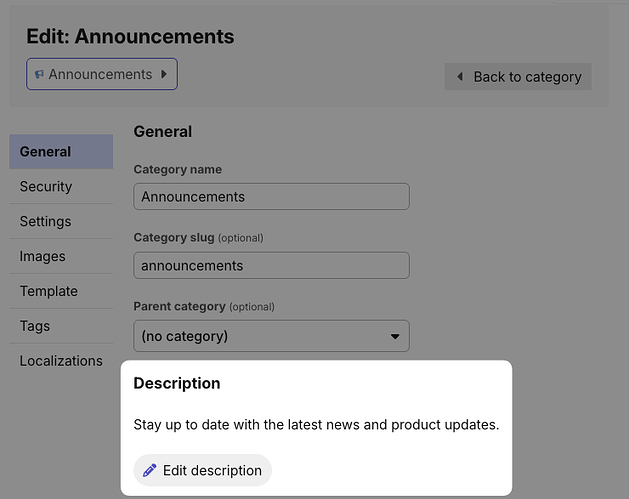Click the Announcements category badge
Image resolution: width=629 pixels, height=499 pixels.
tap(102, 74)
